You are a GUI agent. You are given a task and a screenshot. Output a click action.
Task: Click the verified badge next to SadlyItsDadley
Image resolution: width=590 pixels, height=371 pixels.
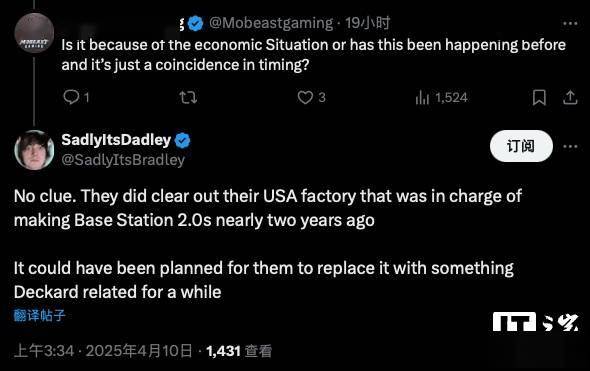pos(182,140)
